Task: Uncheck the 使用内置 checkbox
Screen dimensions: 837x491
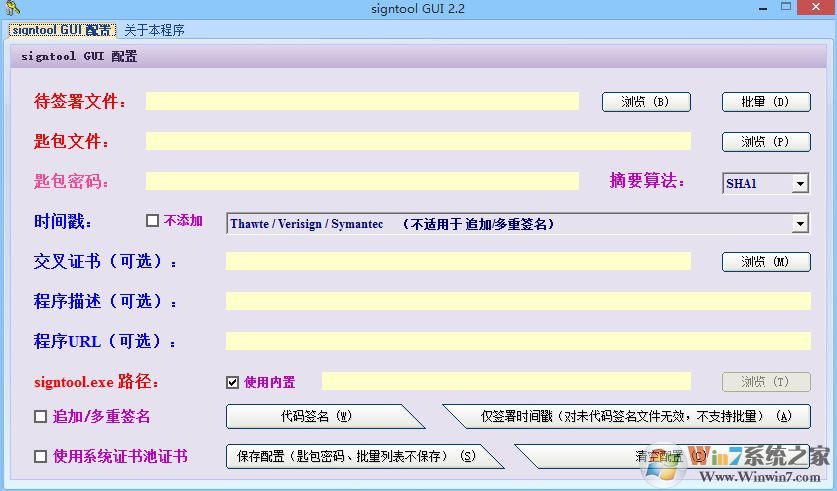Action: [x=233, y=382]
